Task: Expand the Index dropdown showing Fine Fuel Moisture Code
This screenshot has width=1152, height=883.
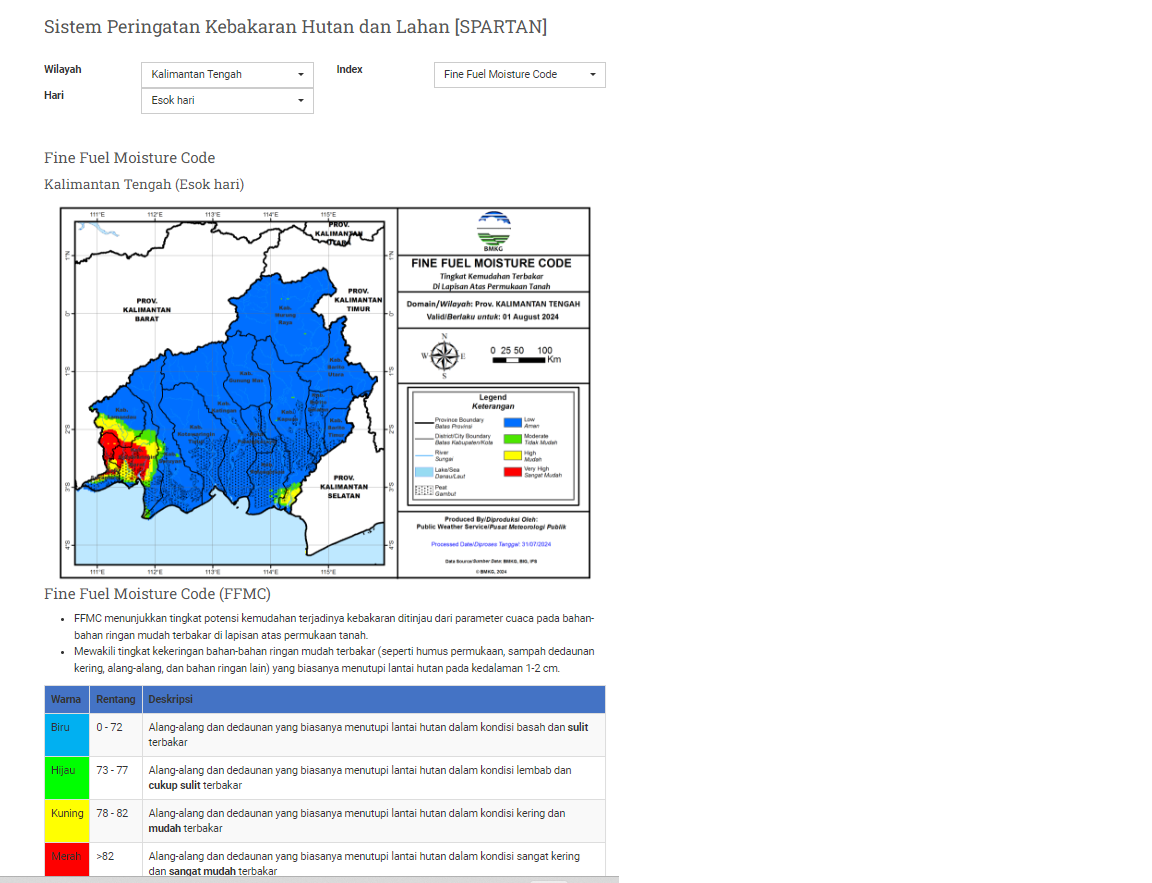Action: [x=519, y=75]
